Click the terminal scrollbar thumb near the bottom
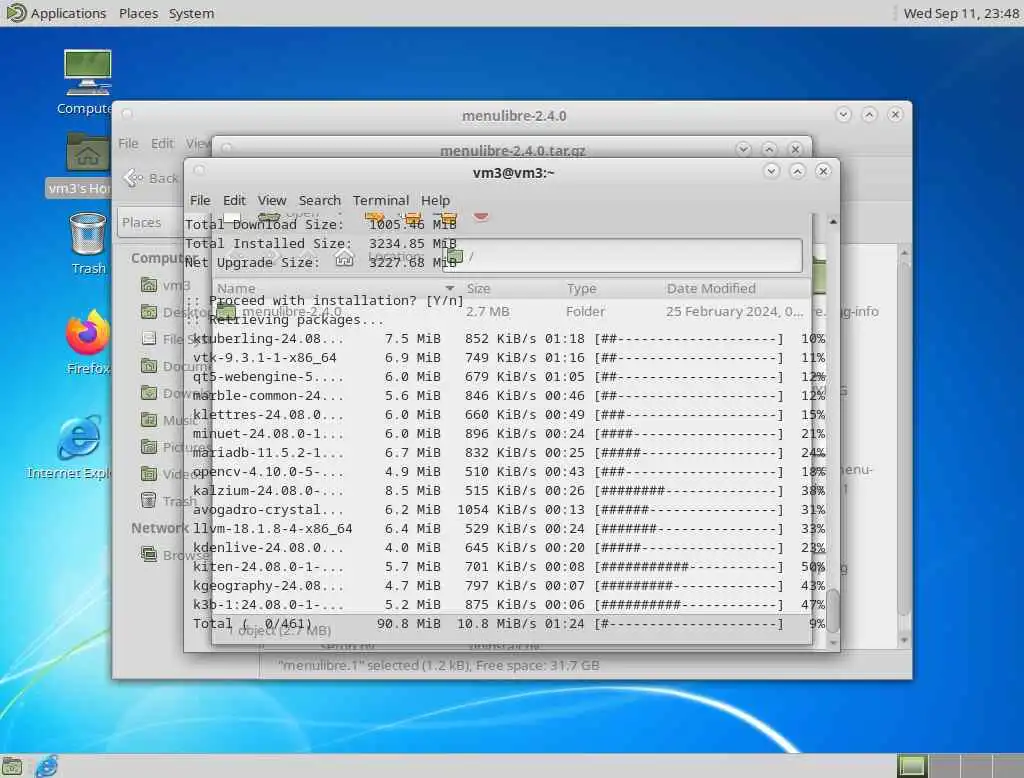This screenshot has height=778, width=1024. (833, 611)
